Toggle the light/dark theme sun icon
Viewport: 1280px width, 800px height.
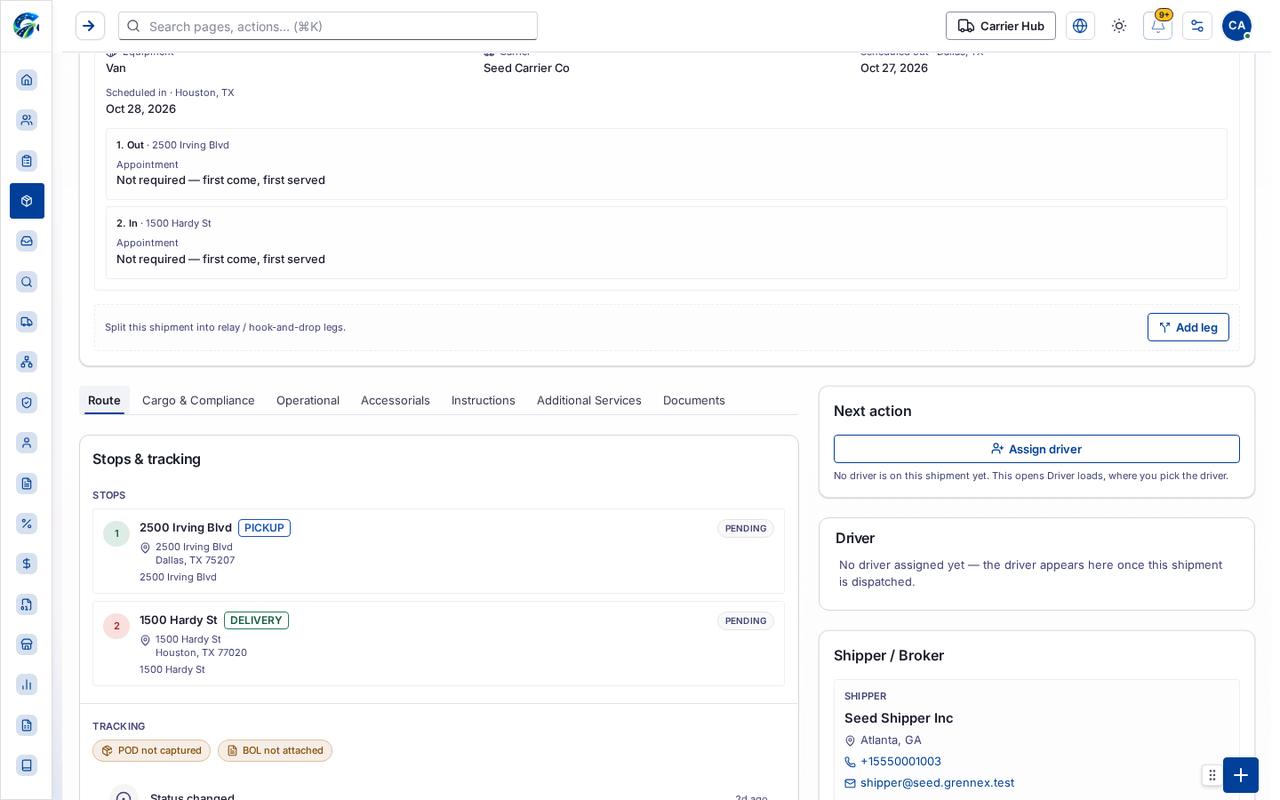1119,26
